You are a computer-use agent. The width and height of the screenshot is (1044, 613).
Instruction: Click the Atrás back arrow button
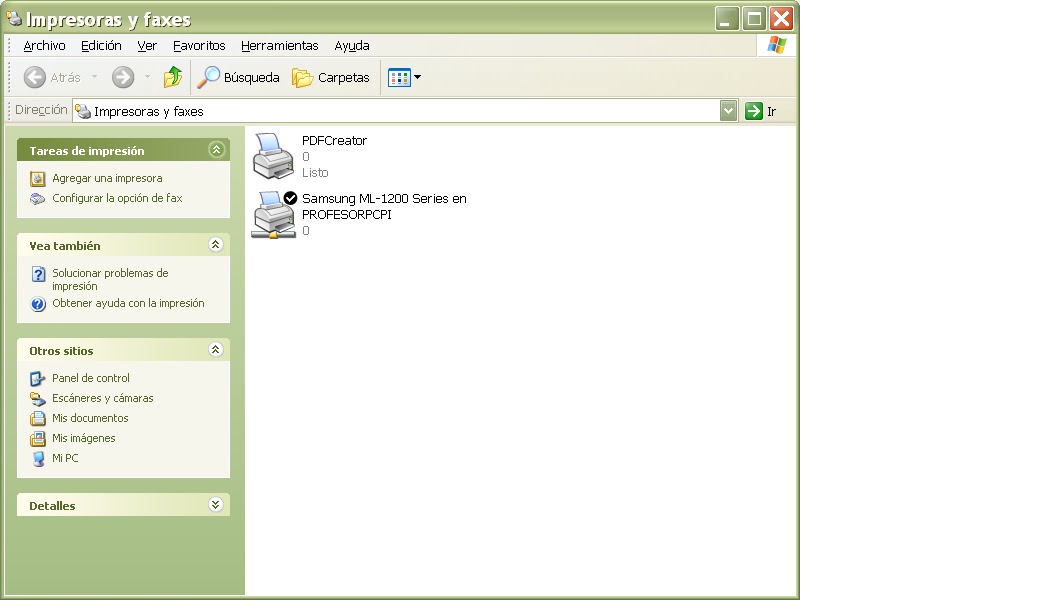[52, 77]
